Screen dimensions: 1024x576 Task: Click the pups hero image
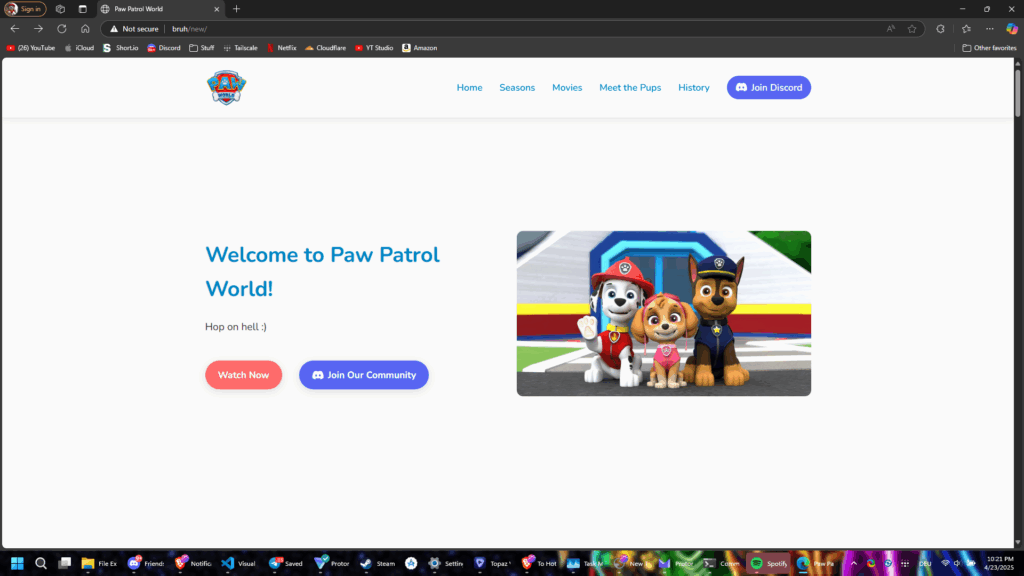click(663, 313)
